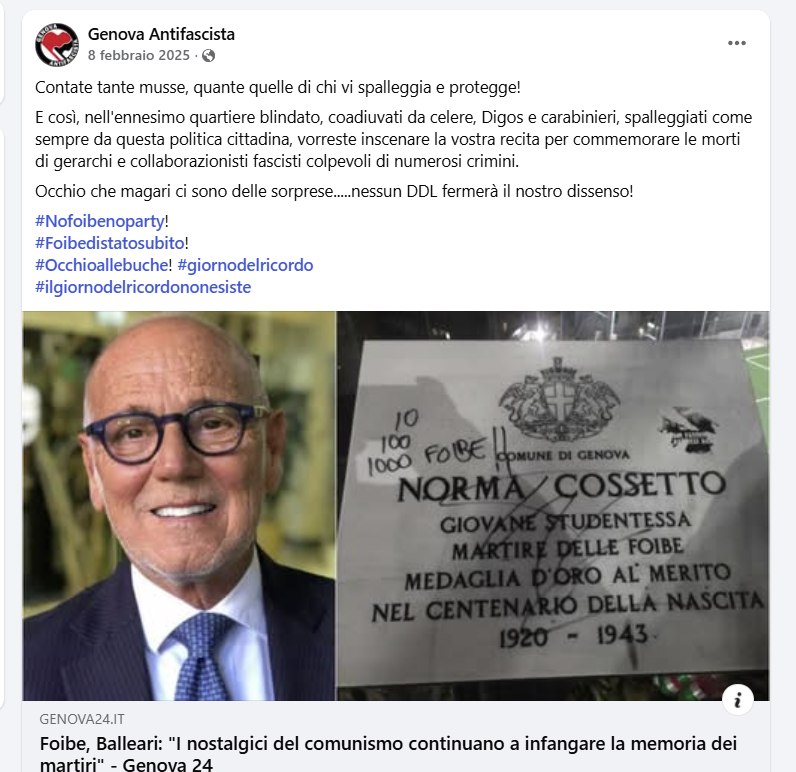Open the photo of man with glasses
Image resolution: width=796 pixels, height=772 pixels.
[179, 506]
